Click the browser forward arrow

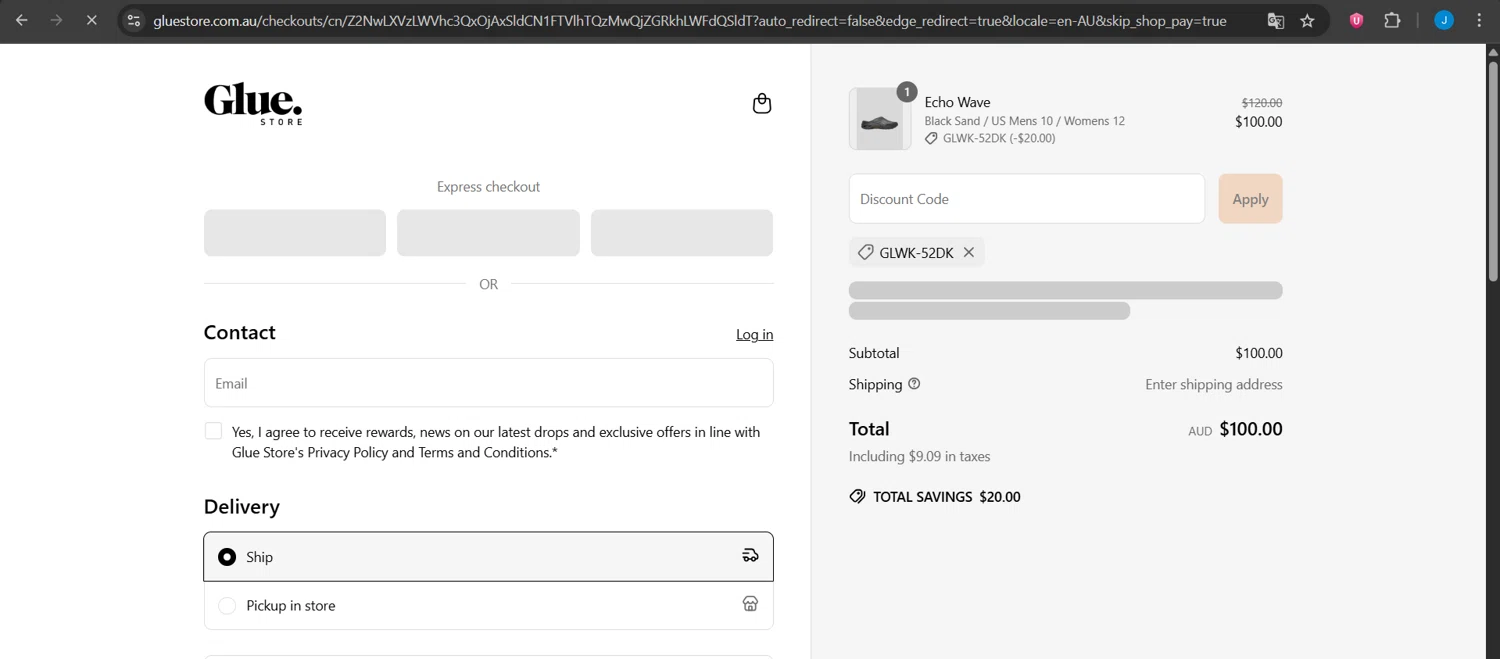click(56, 20)
